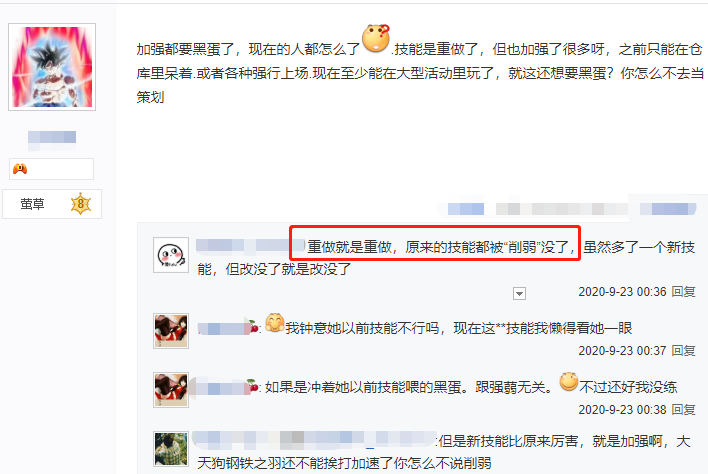Click the red-boxed text 重做就是重做
Image resolution: width=708 pixels, height=474 pixels.
pos(349,247)
